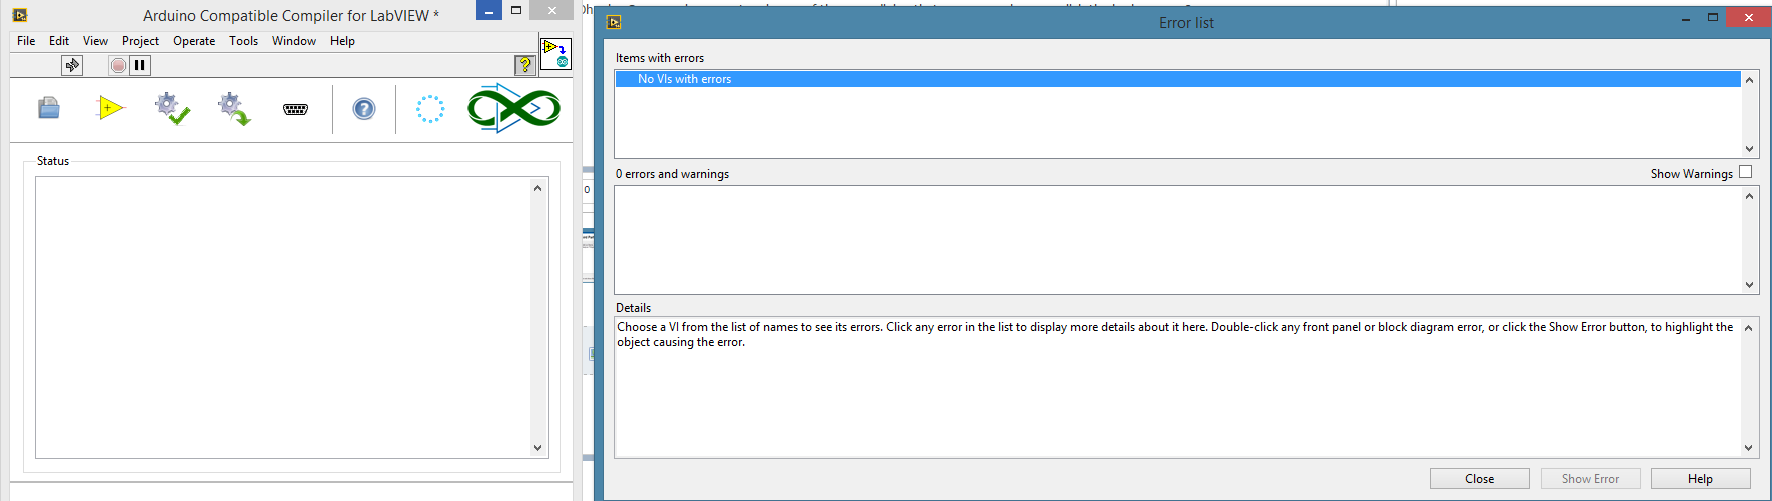Click the LabVIEW icon in the Error list title bar

pos(614,22)
